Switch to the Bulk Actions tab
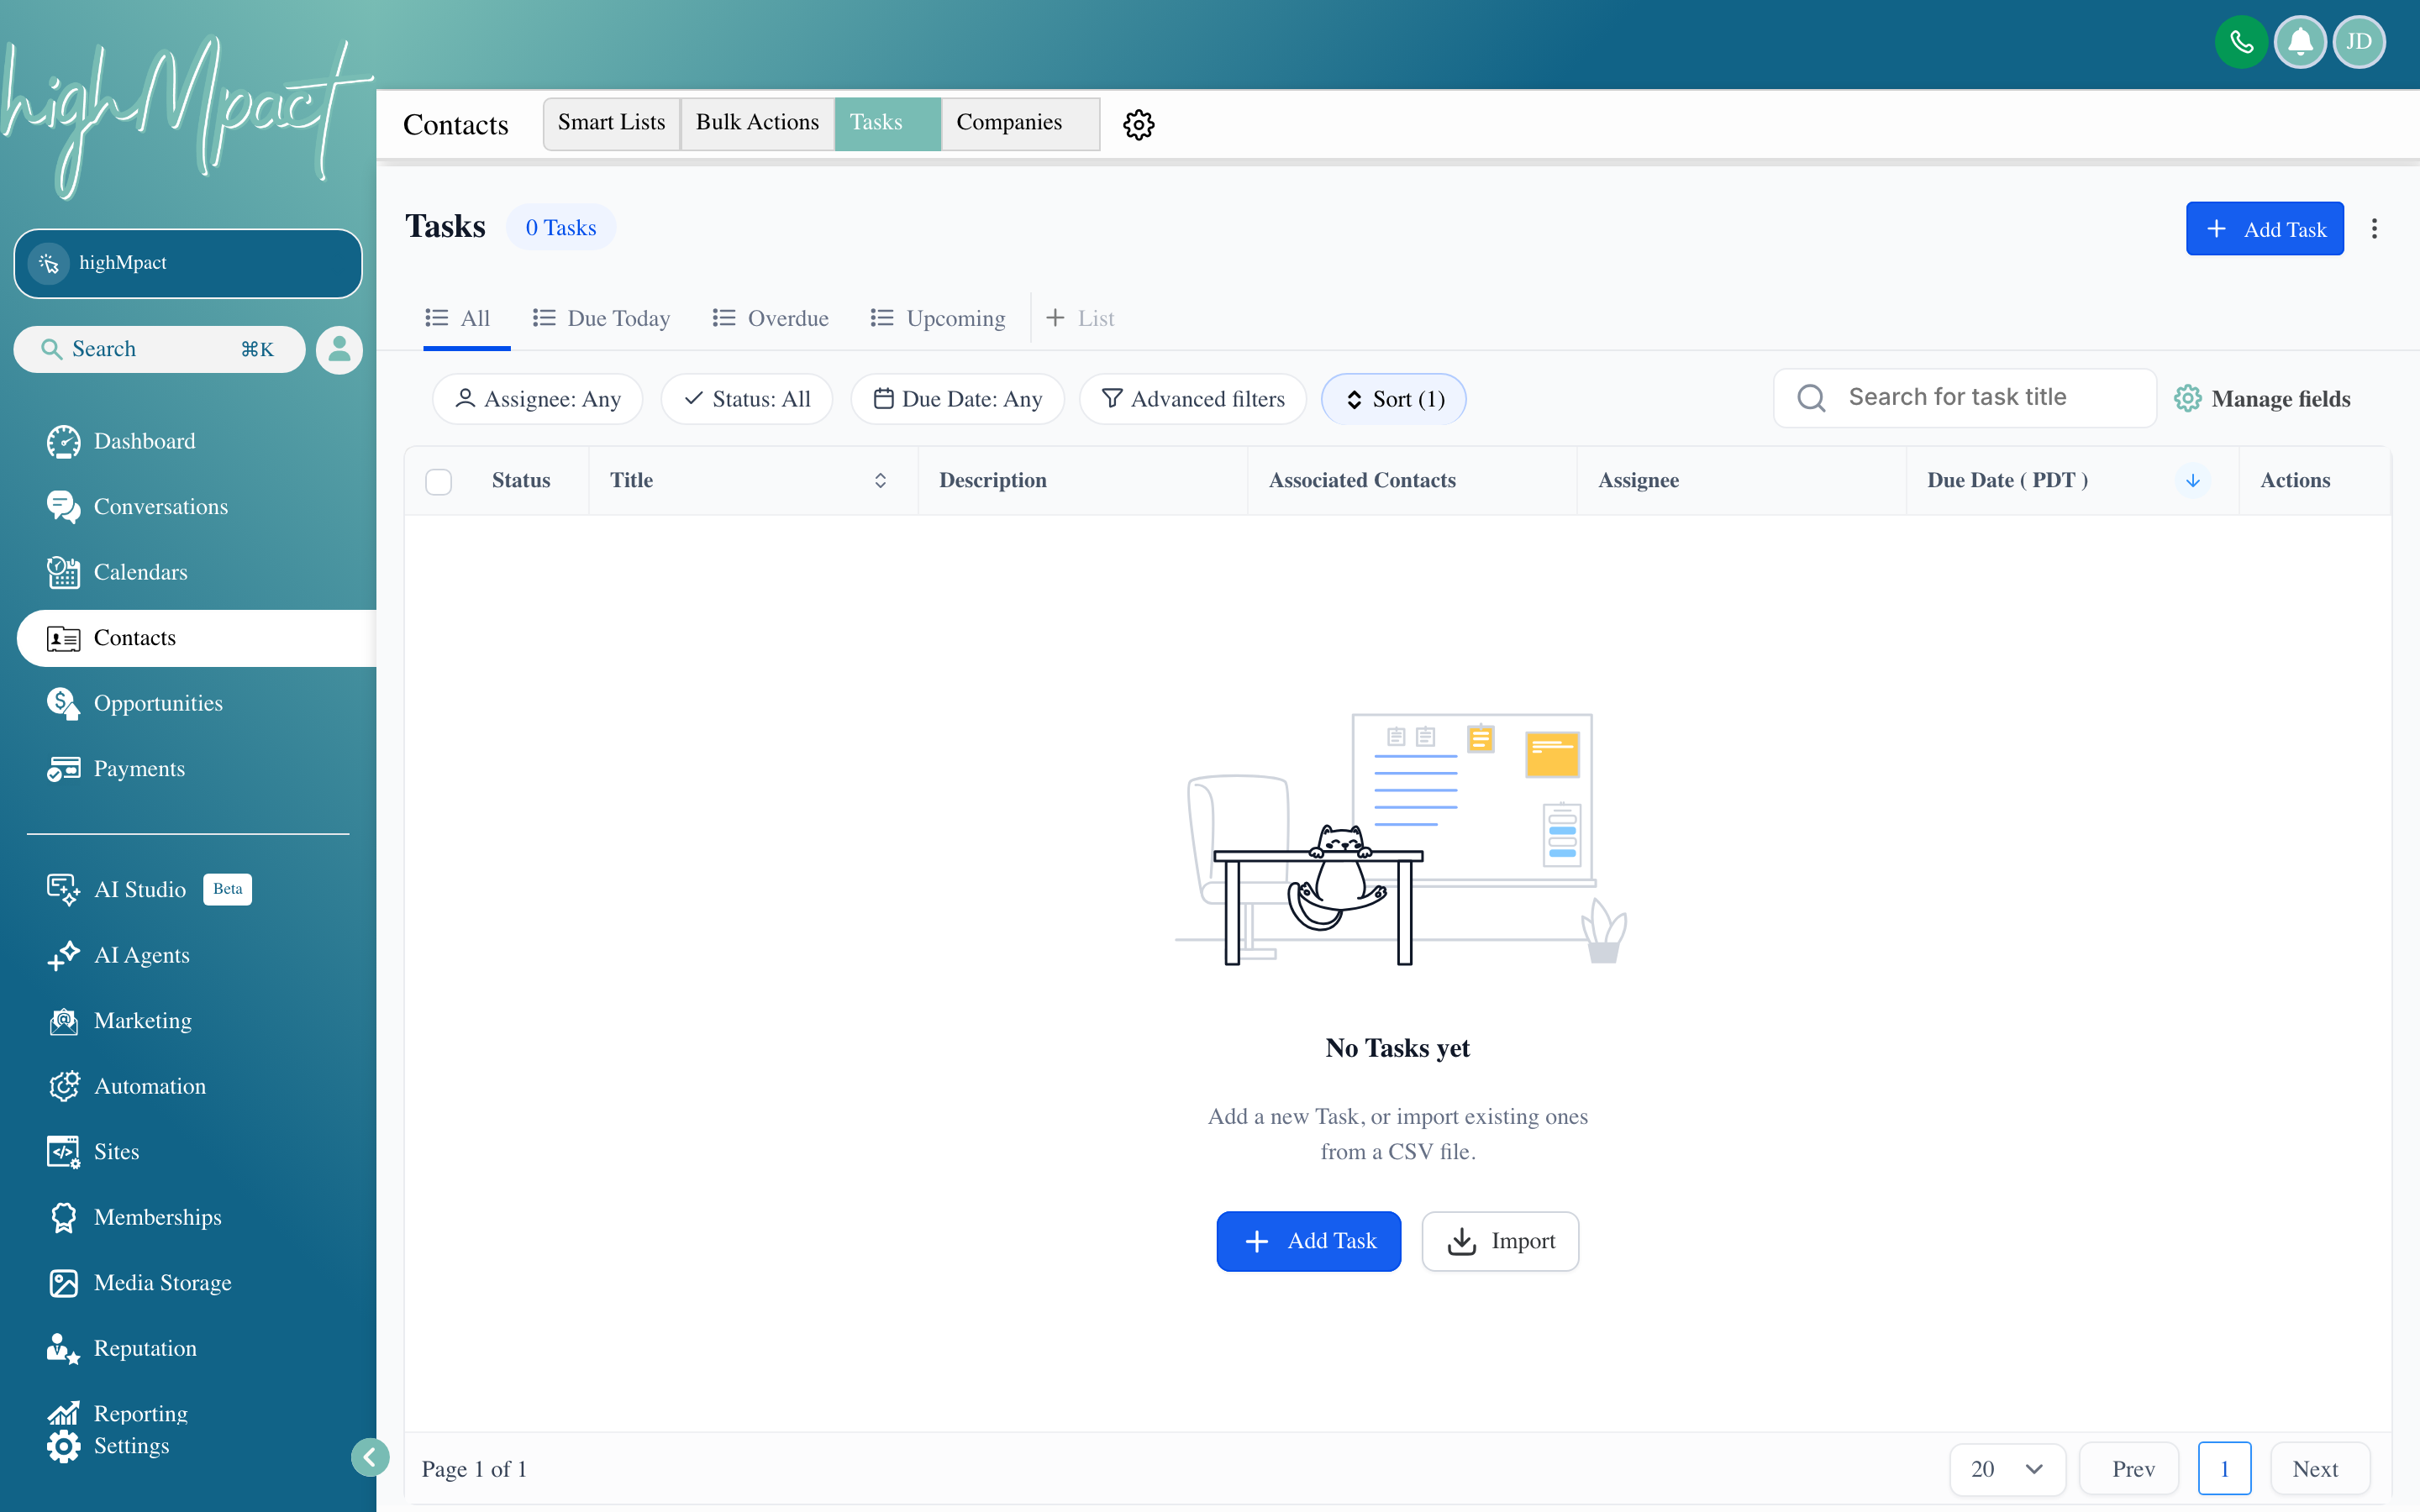The width and height of the screenshot is (2420, 1512). (757, 123)
